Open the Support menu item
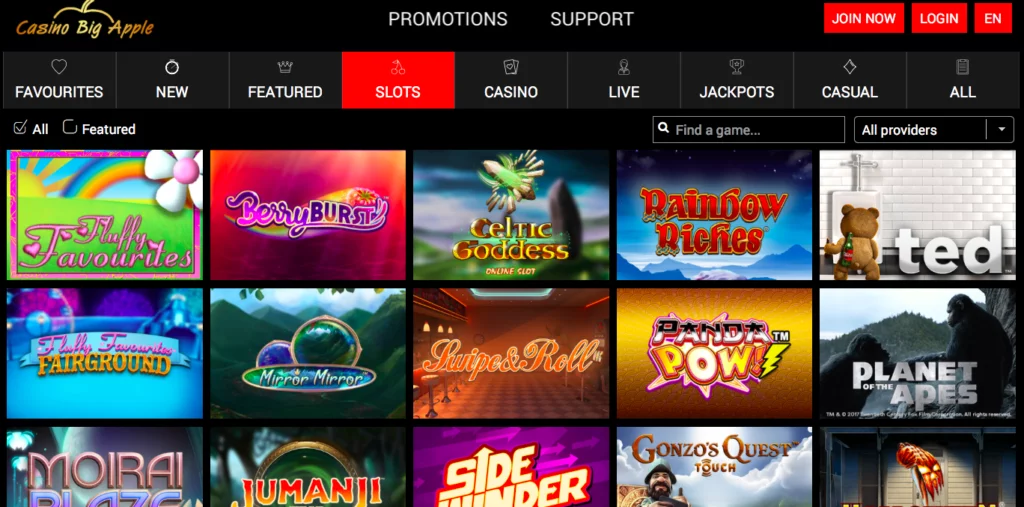This screenshot has width=1024, height=507. [x=592, y=19]
